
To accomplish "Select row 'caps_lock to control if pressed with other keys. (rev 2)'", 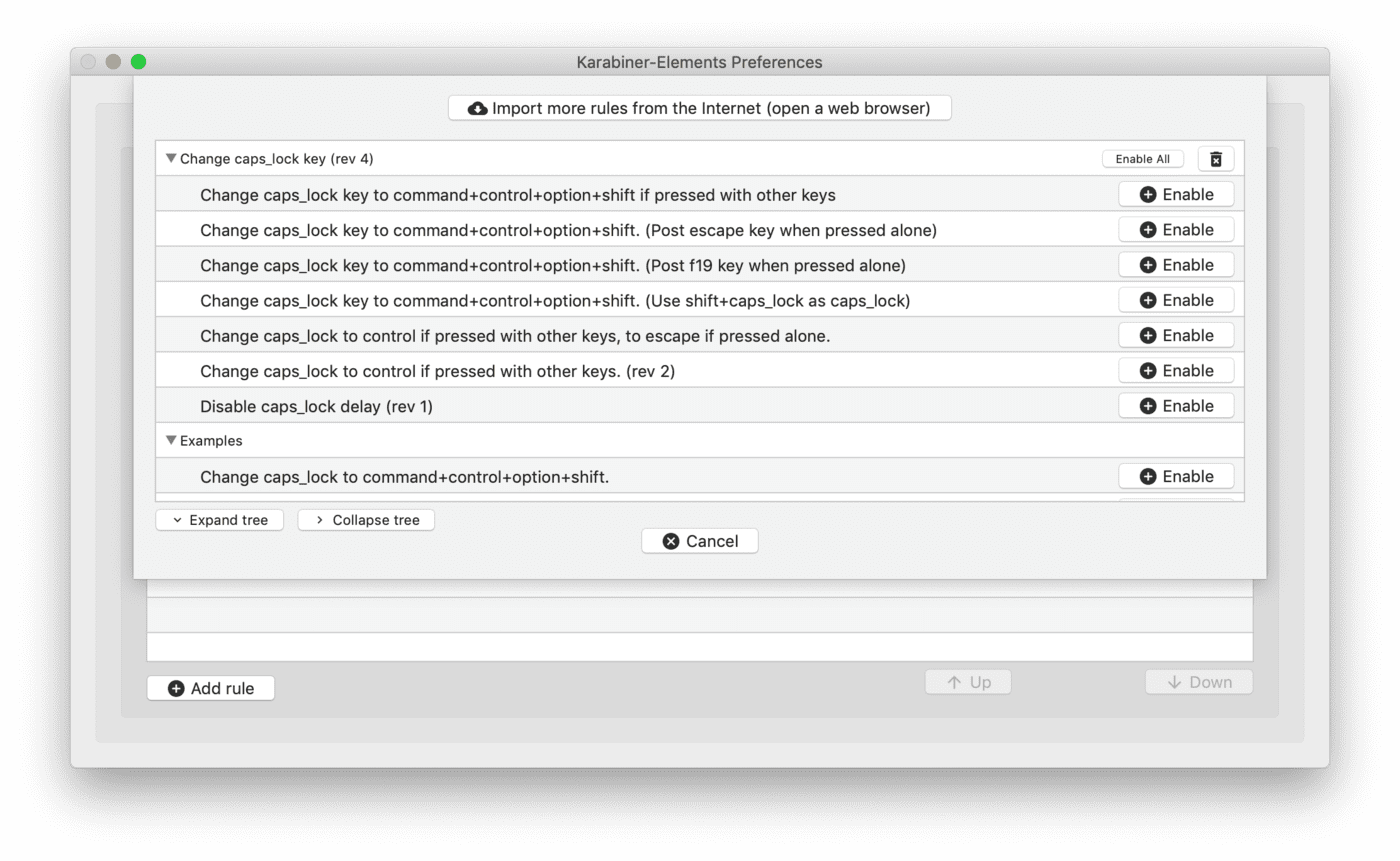I will [700, 371].
